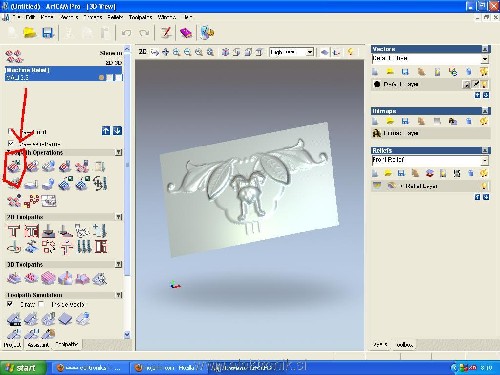Collapse the Vectors panel header arrow
500x375 pixels.
tap(485, 49)
